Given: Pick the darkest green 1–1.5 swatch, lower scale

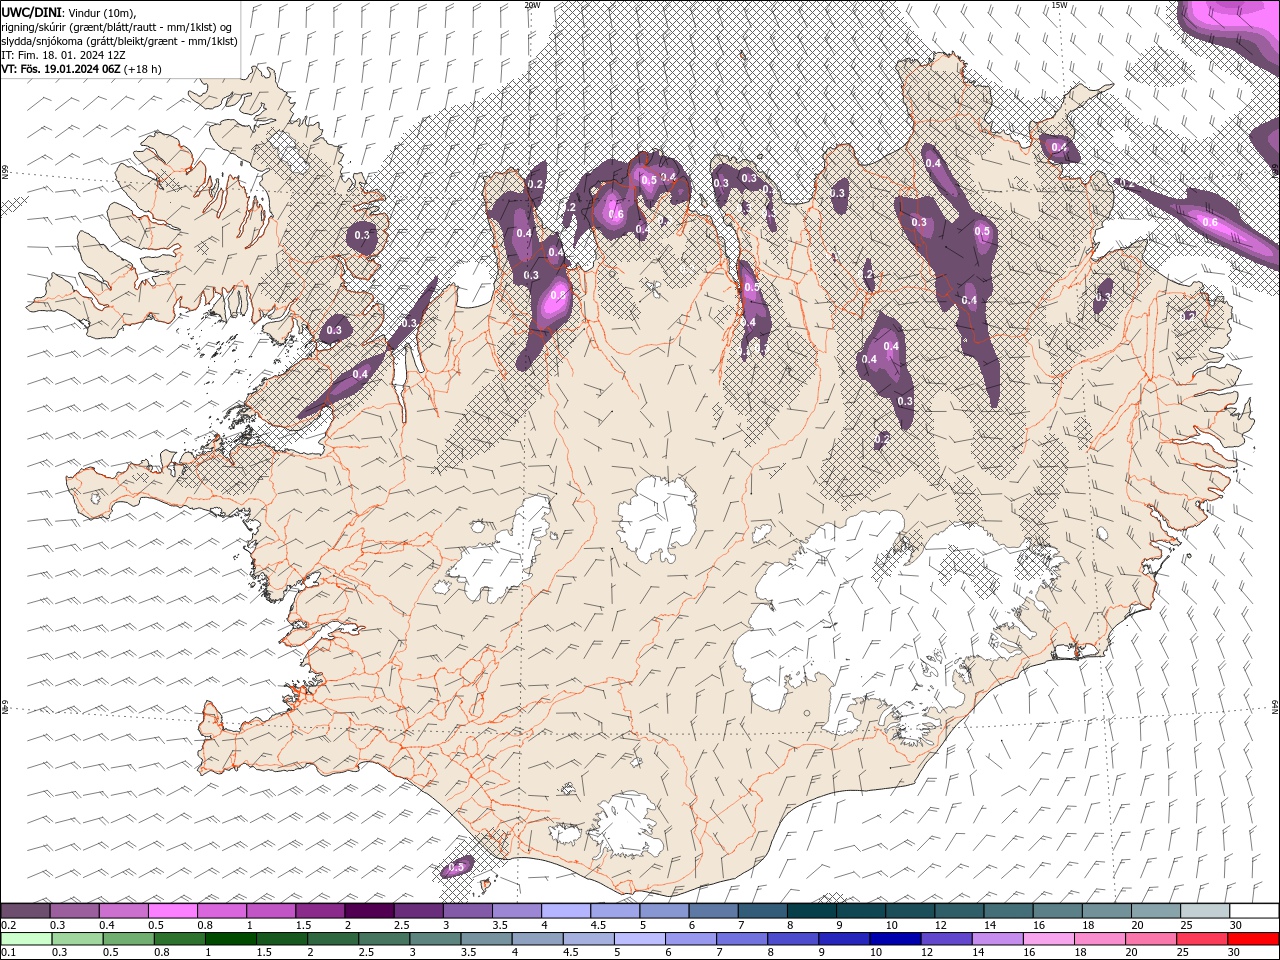Looking at the screenshot, I should pyautogui.click(x=231, y=939).
